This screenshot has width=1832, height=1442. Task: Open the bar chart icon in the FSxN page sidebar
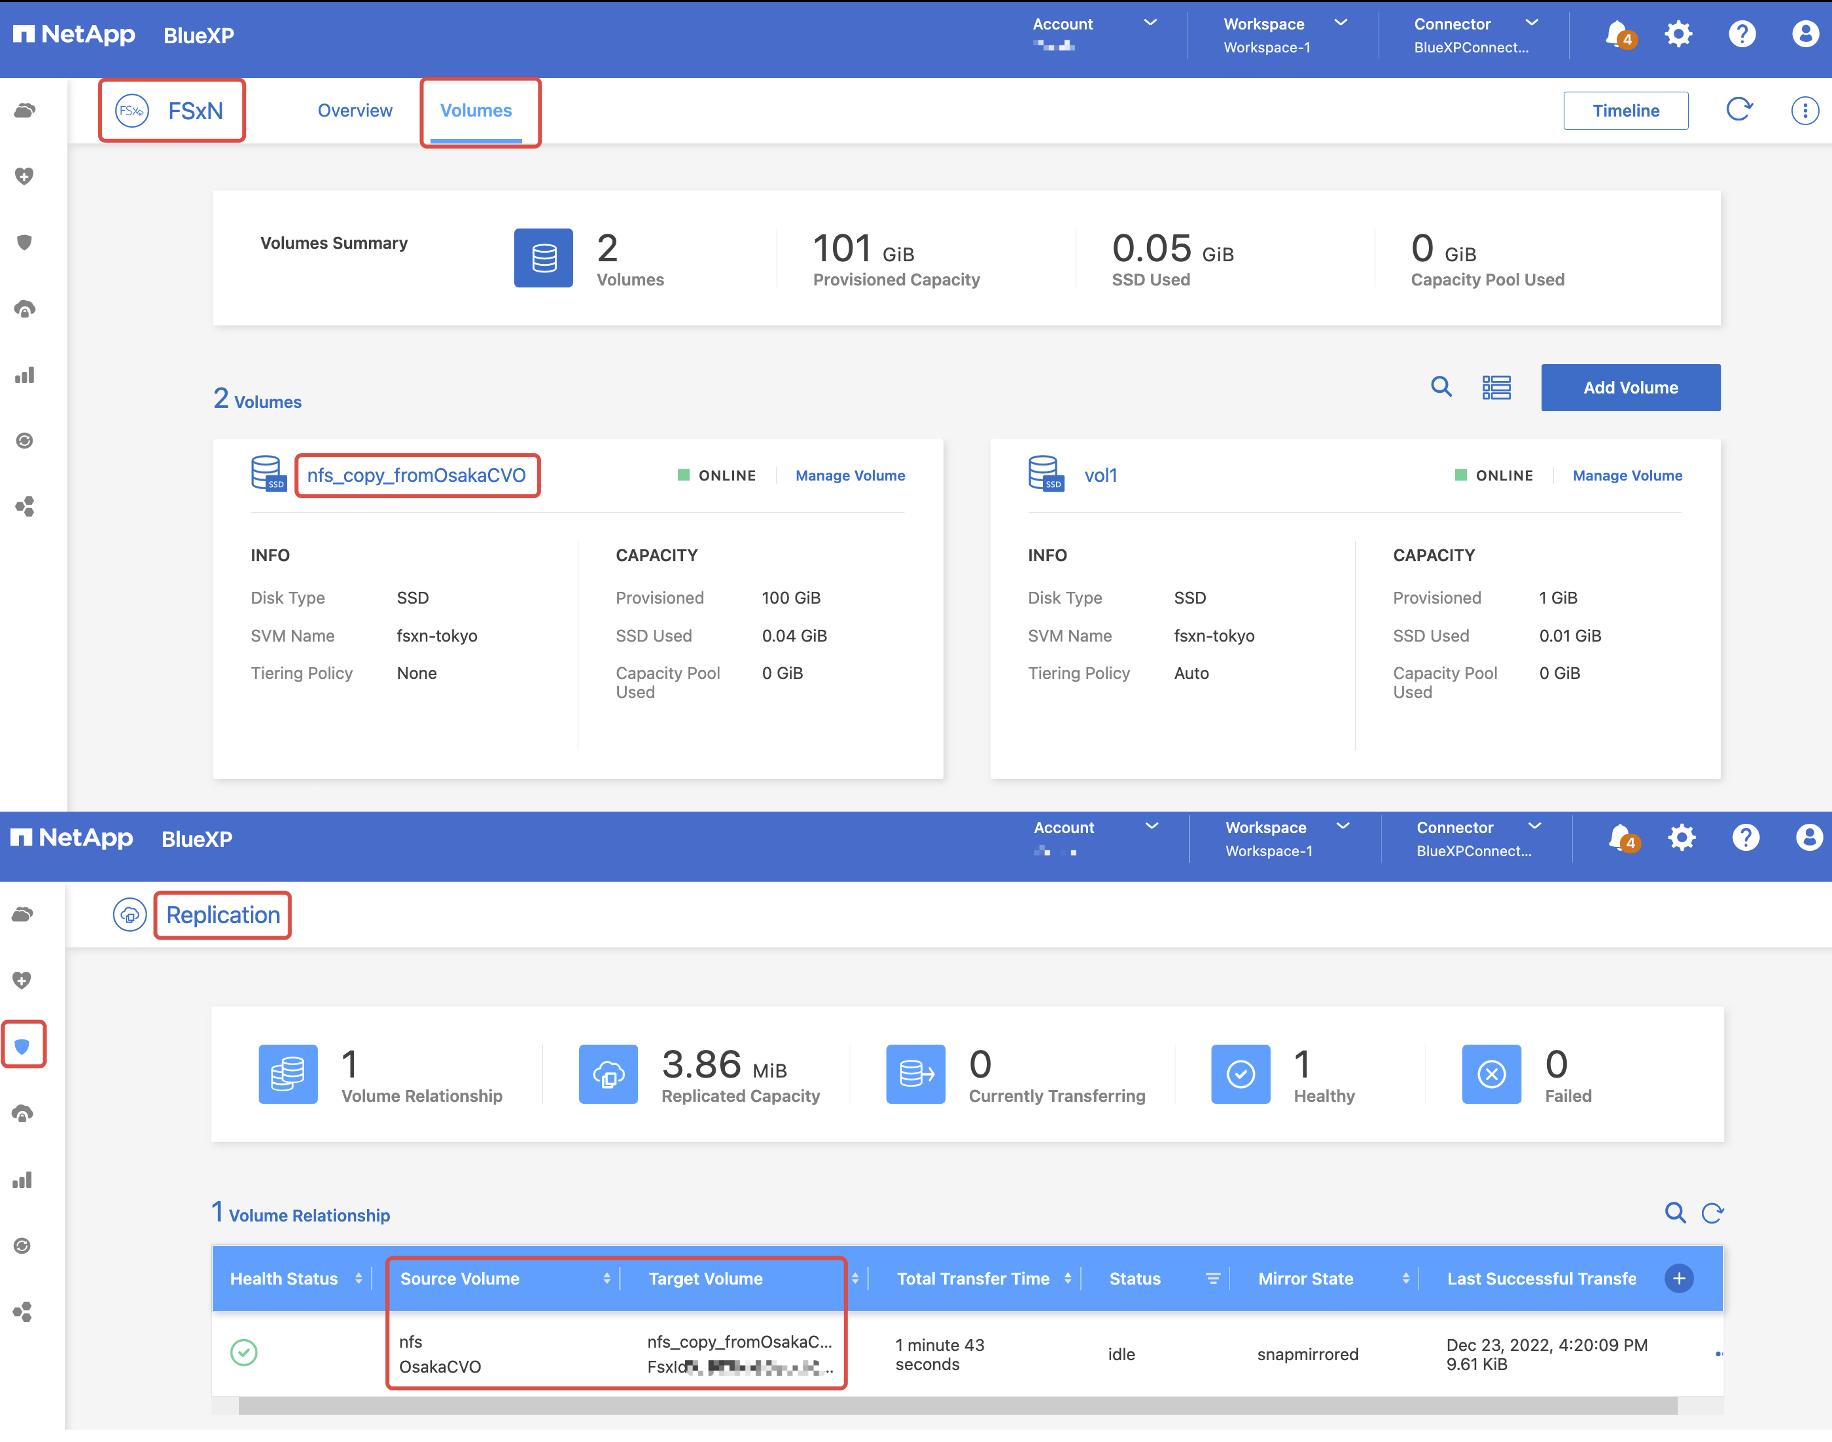point(25,375)
